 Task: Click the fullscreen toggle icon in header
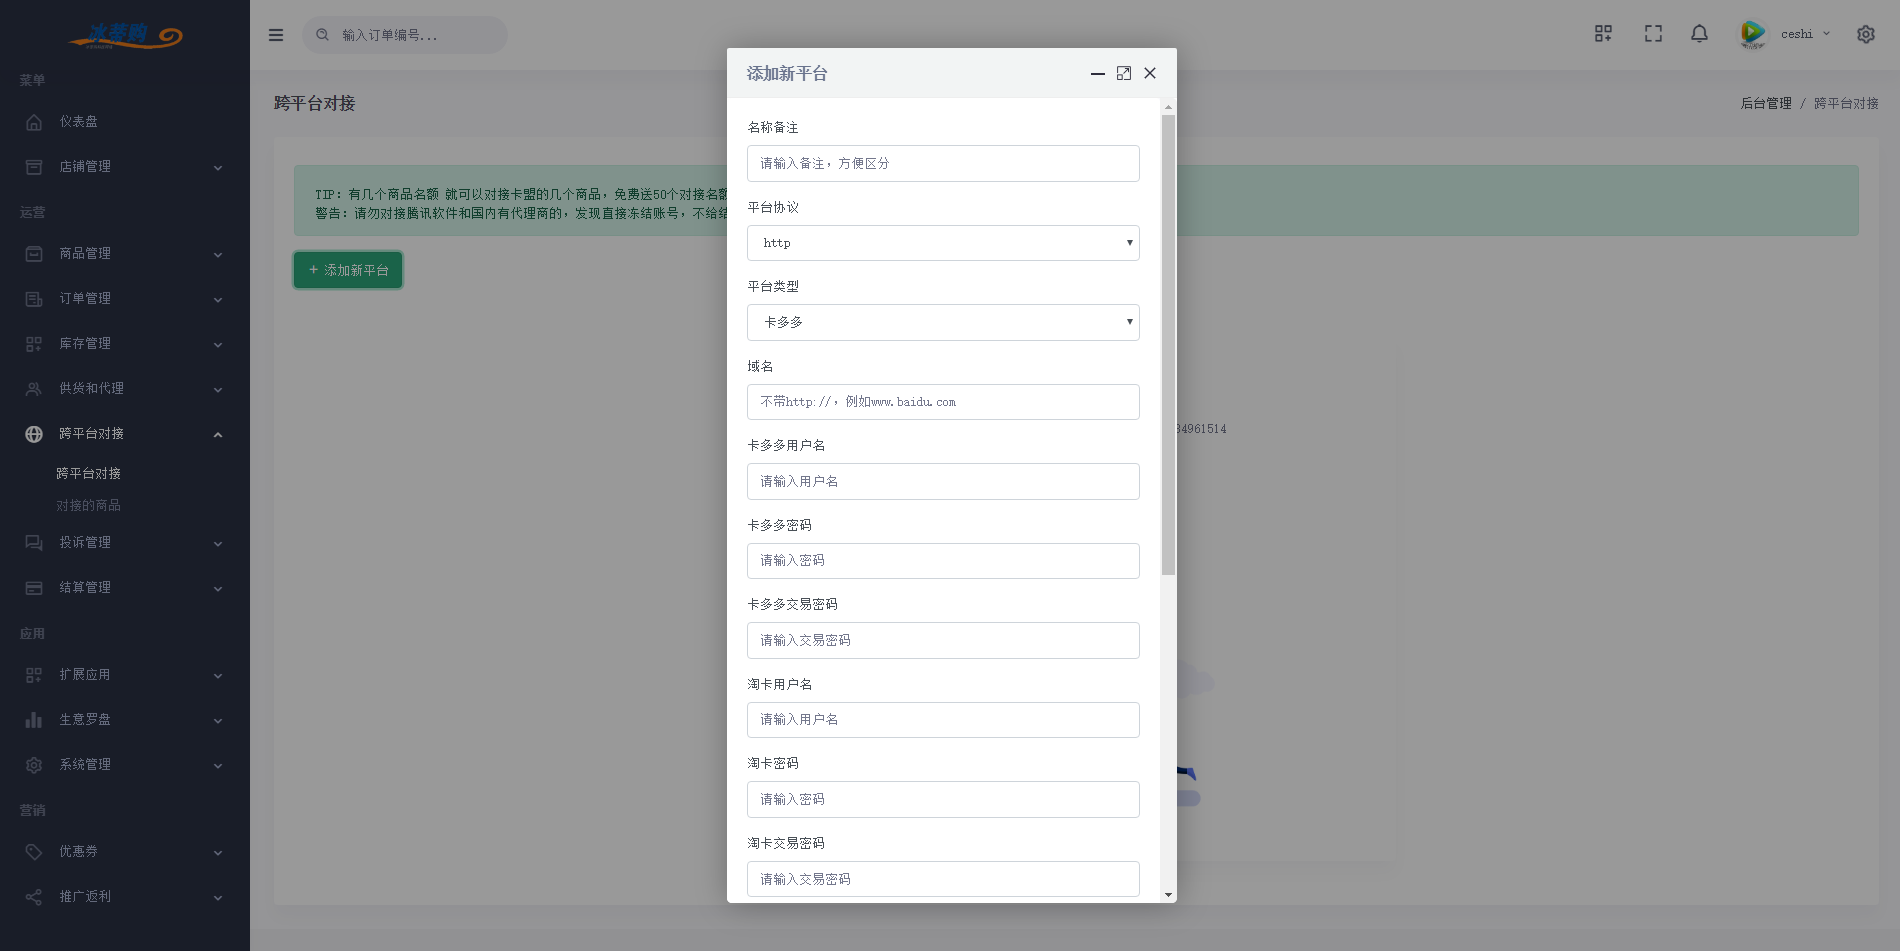click(x=1653, y=34)
